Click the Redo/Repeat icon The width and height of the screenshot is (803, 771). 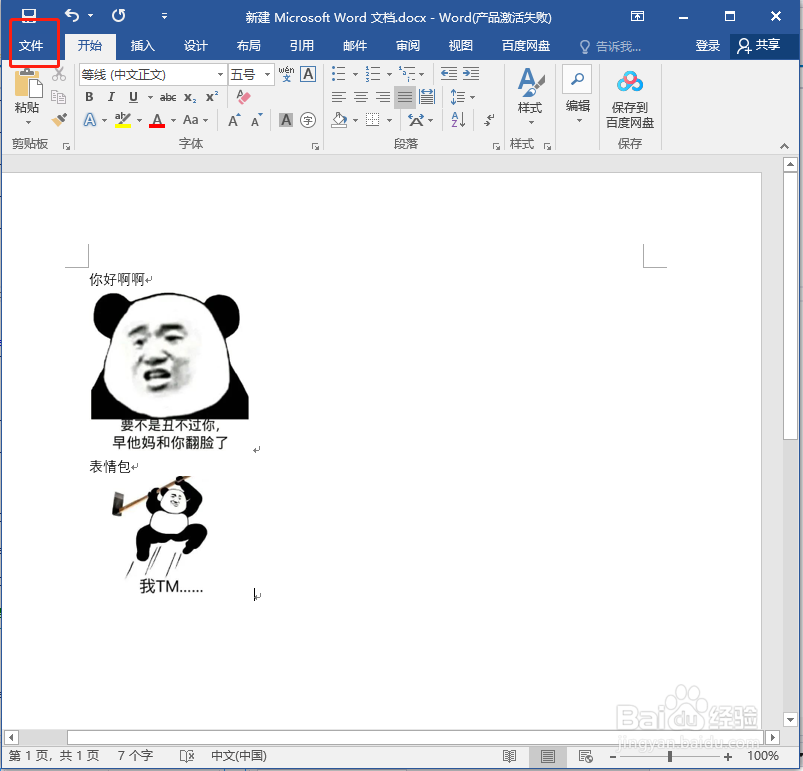pyautogui.click(x=118, y=16)
